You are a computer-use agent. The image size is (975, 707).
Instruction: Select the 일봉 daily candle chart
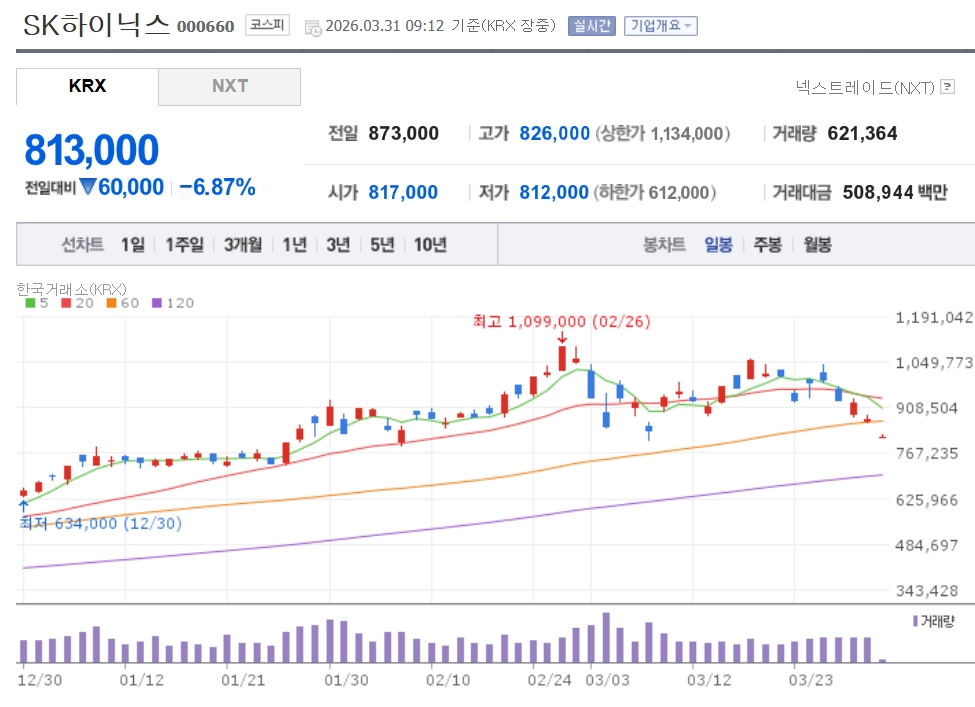718,245
